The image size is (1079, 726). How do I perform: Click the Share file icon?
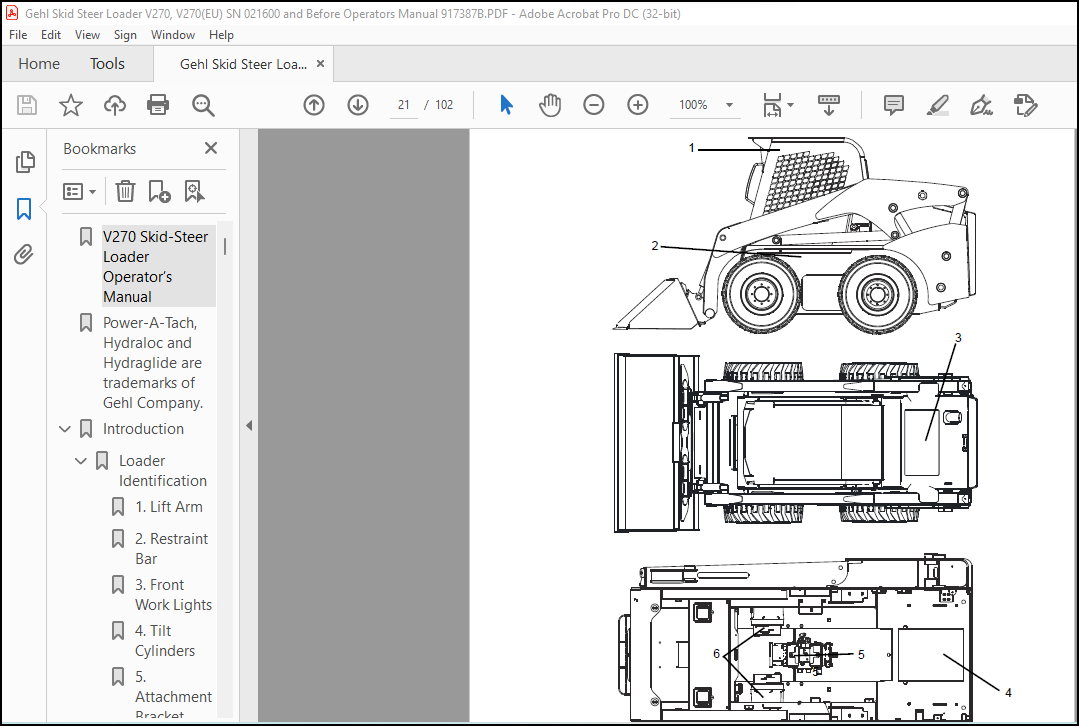pyautogui.click(x=1025, y=105)
